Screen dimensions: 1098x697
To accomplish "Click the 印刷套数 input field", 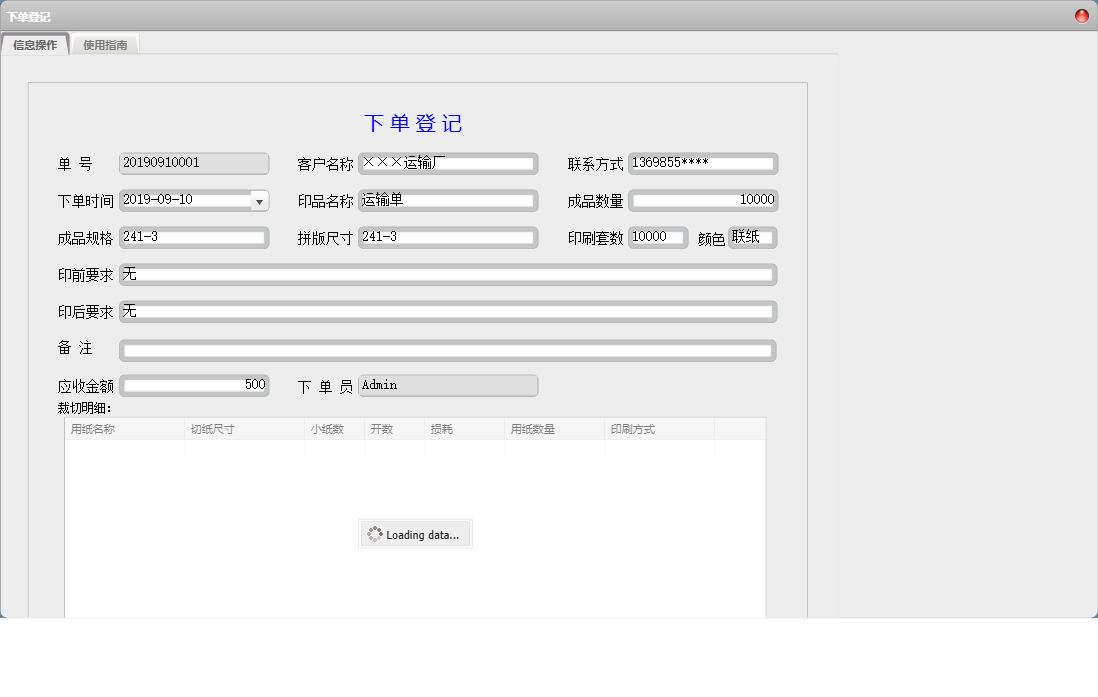I will (x=658, y=238).
